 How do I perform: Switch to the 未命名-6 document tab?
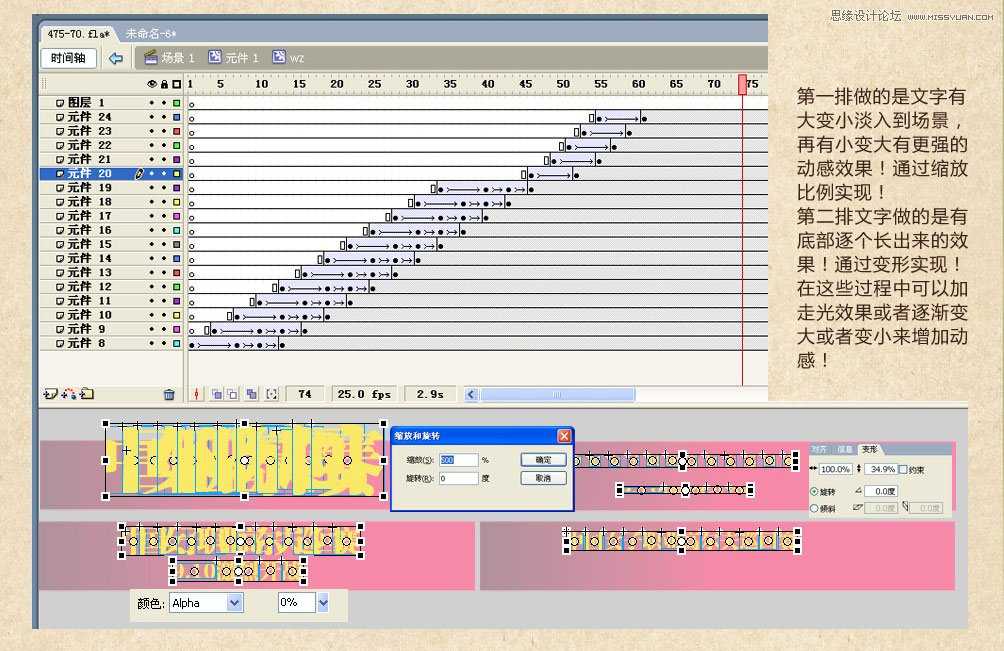[151, 33]
